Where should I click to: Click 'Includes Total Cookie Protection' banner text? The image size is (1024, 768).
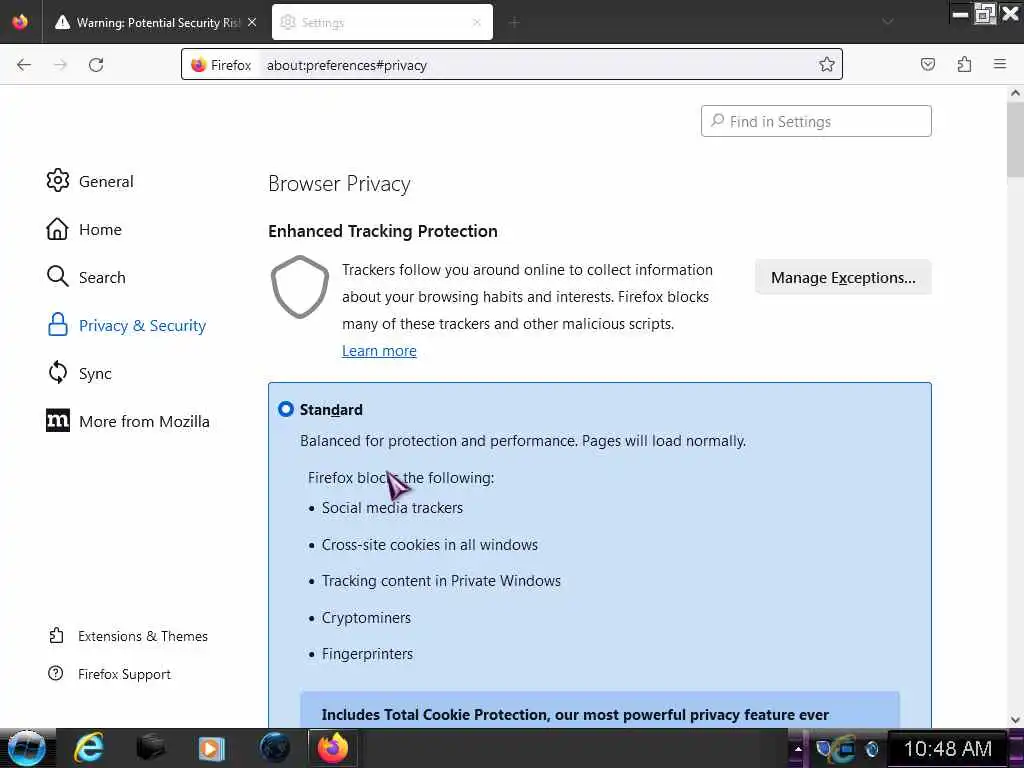pyautogui.click(x=575, y=715)
